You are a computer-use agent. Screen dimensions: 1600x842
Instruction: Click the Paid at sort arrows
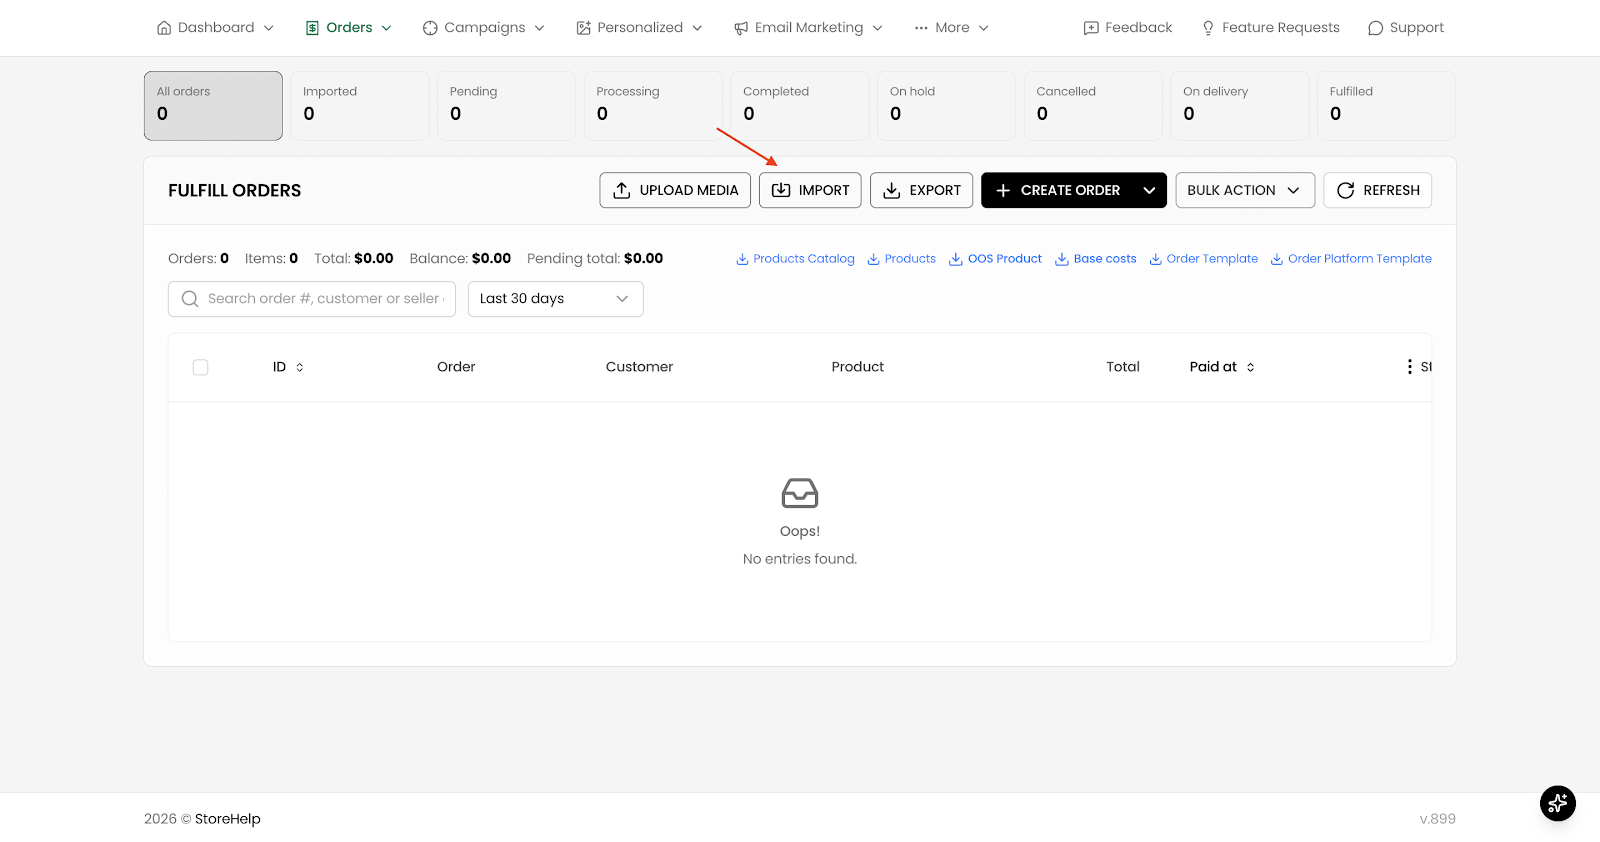tap(1251, 367)
